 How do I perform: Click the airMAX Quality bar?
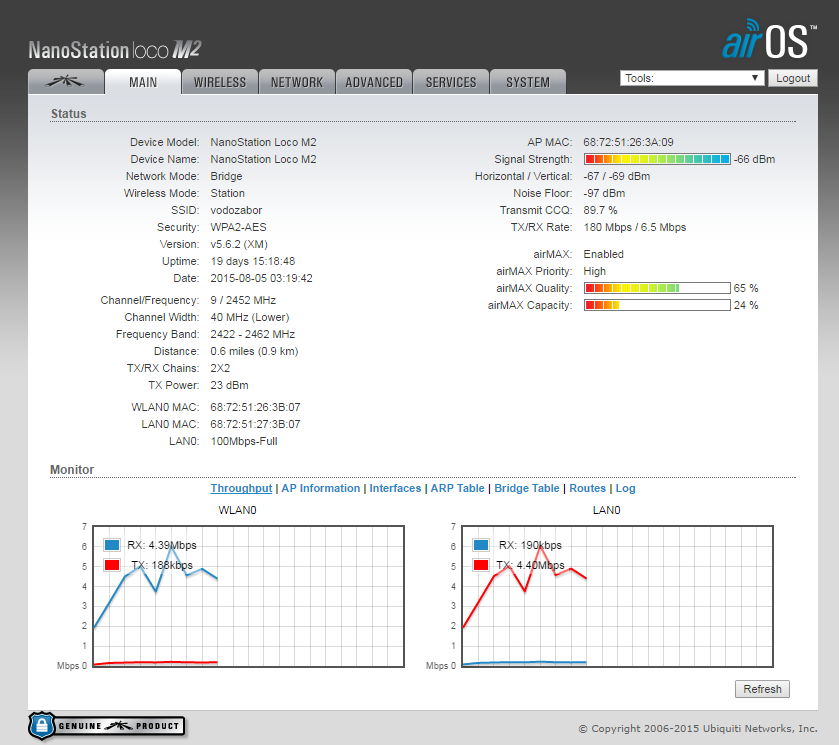tap(657, 288)
